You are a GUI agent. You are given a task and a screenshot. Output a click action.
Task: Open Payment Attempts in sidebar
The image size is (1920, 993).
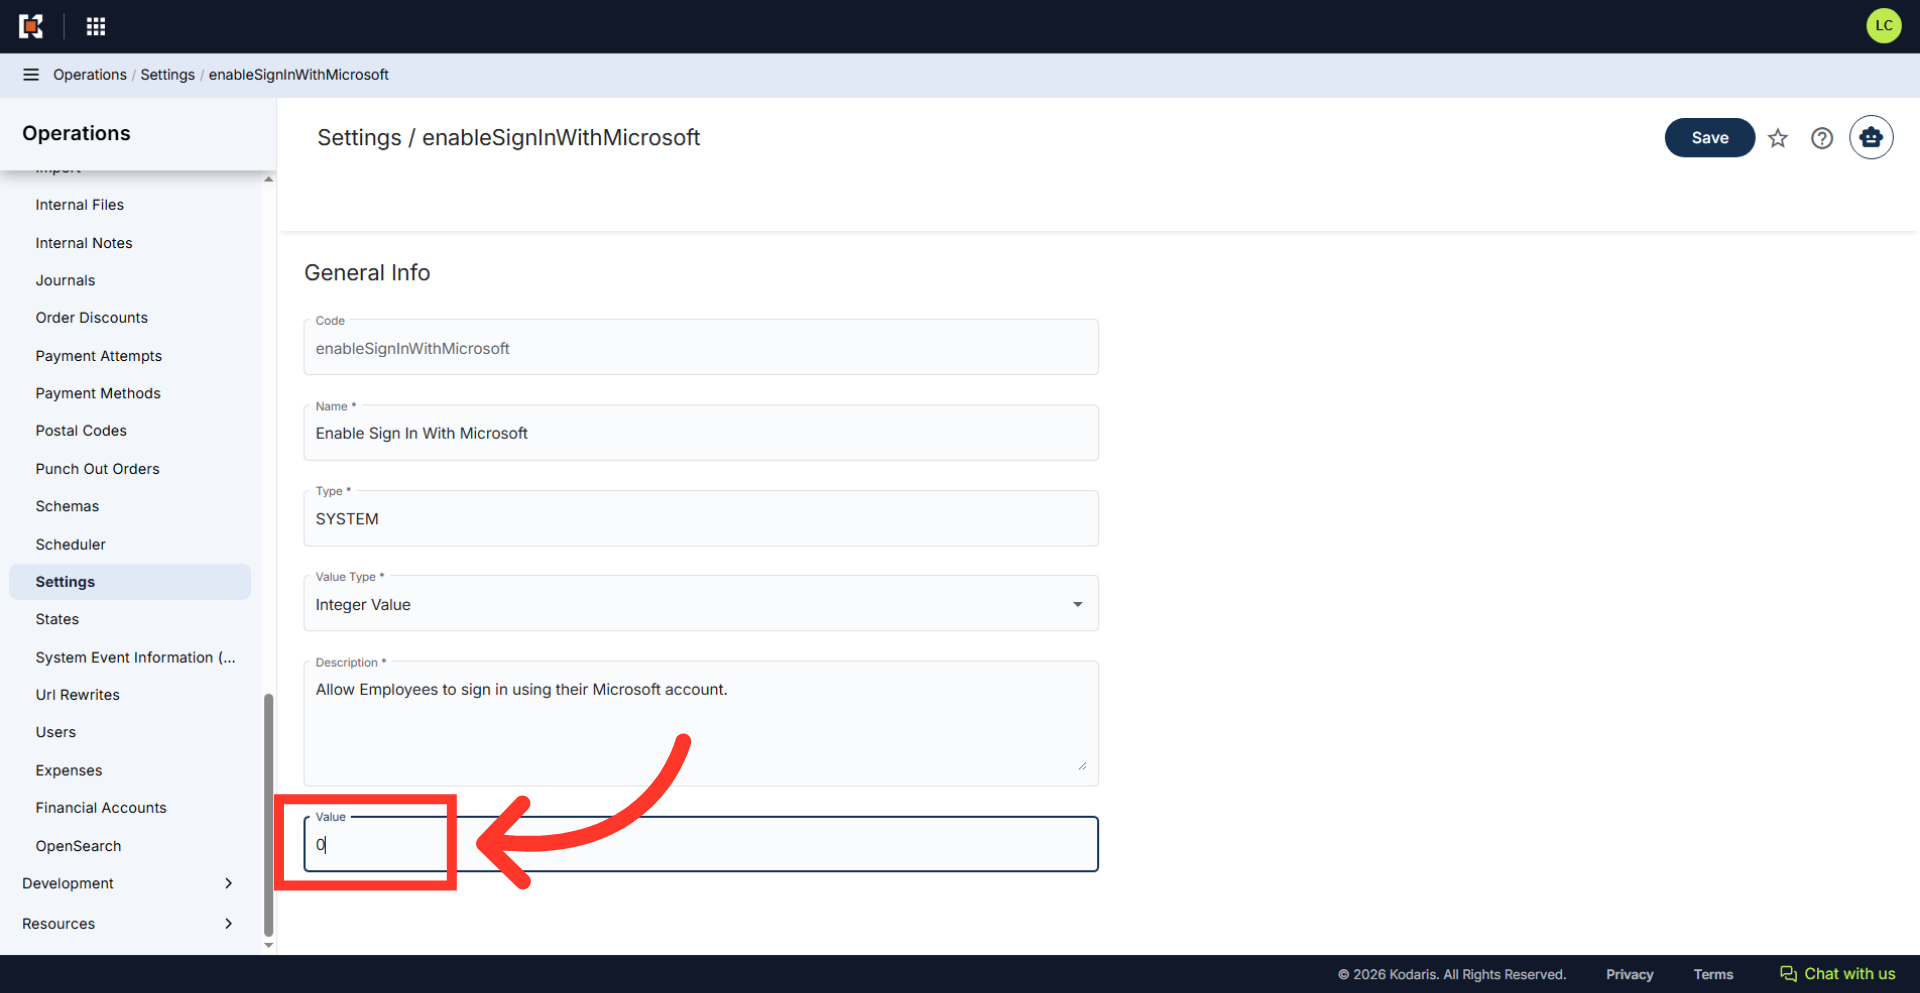[x=99, y=356]
